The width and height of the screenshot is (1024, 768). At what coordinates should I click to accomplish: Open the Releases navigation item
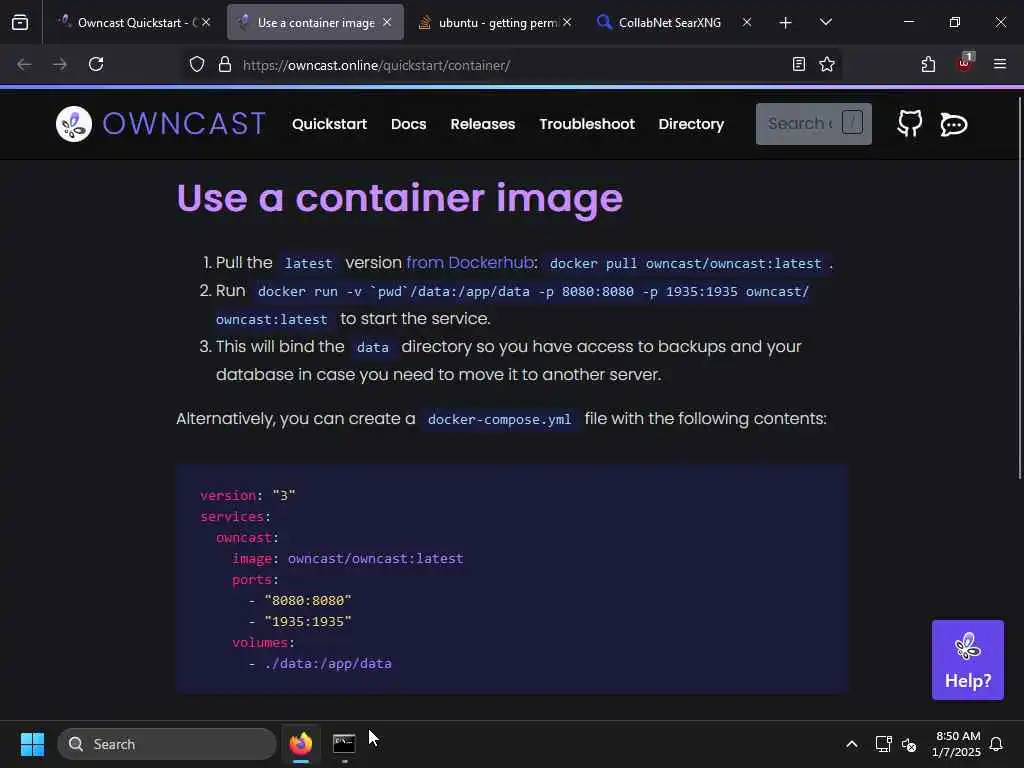pos(483,124)
